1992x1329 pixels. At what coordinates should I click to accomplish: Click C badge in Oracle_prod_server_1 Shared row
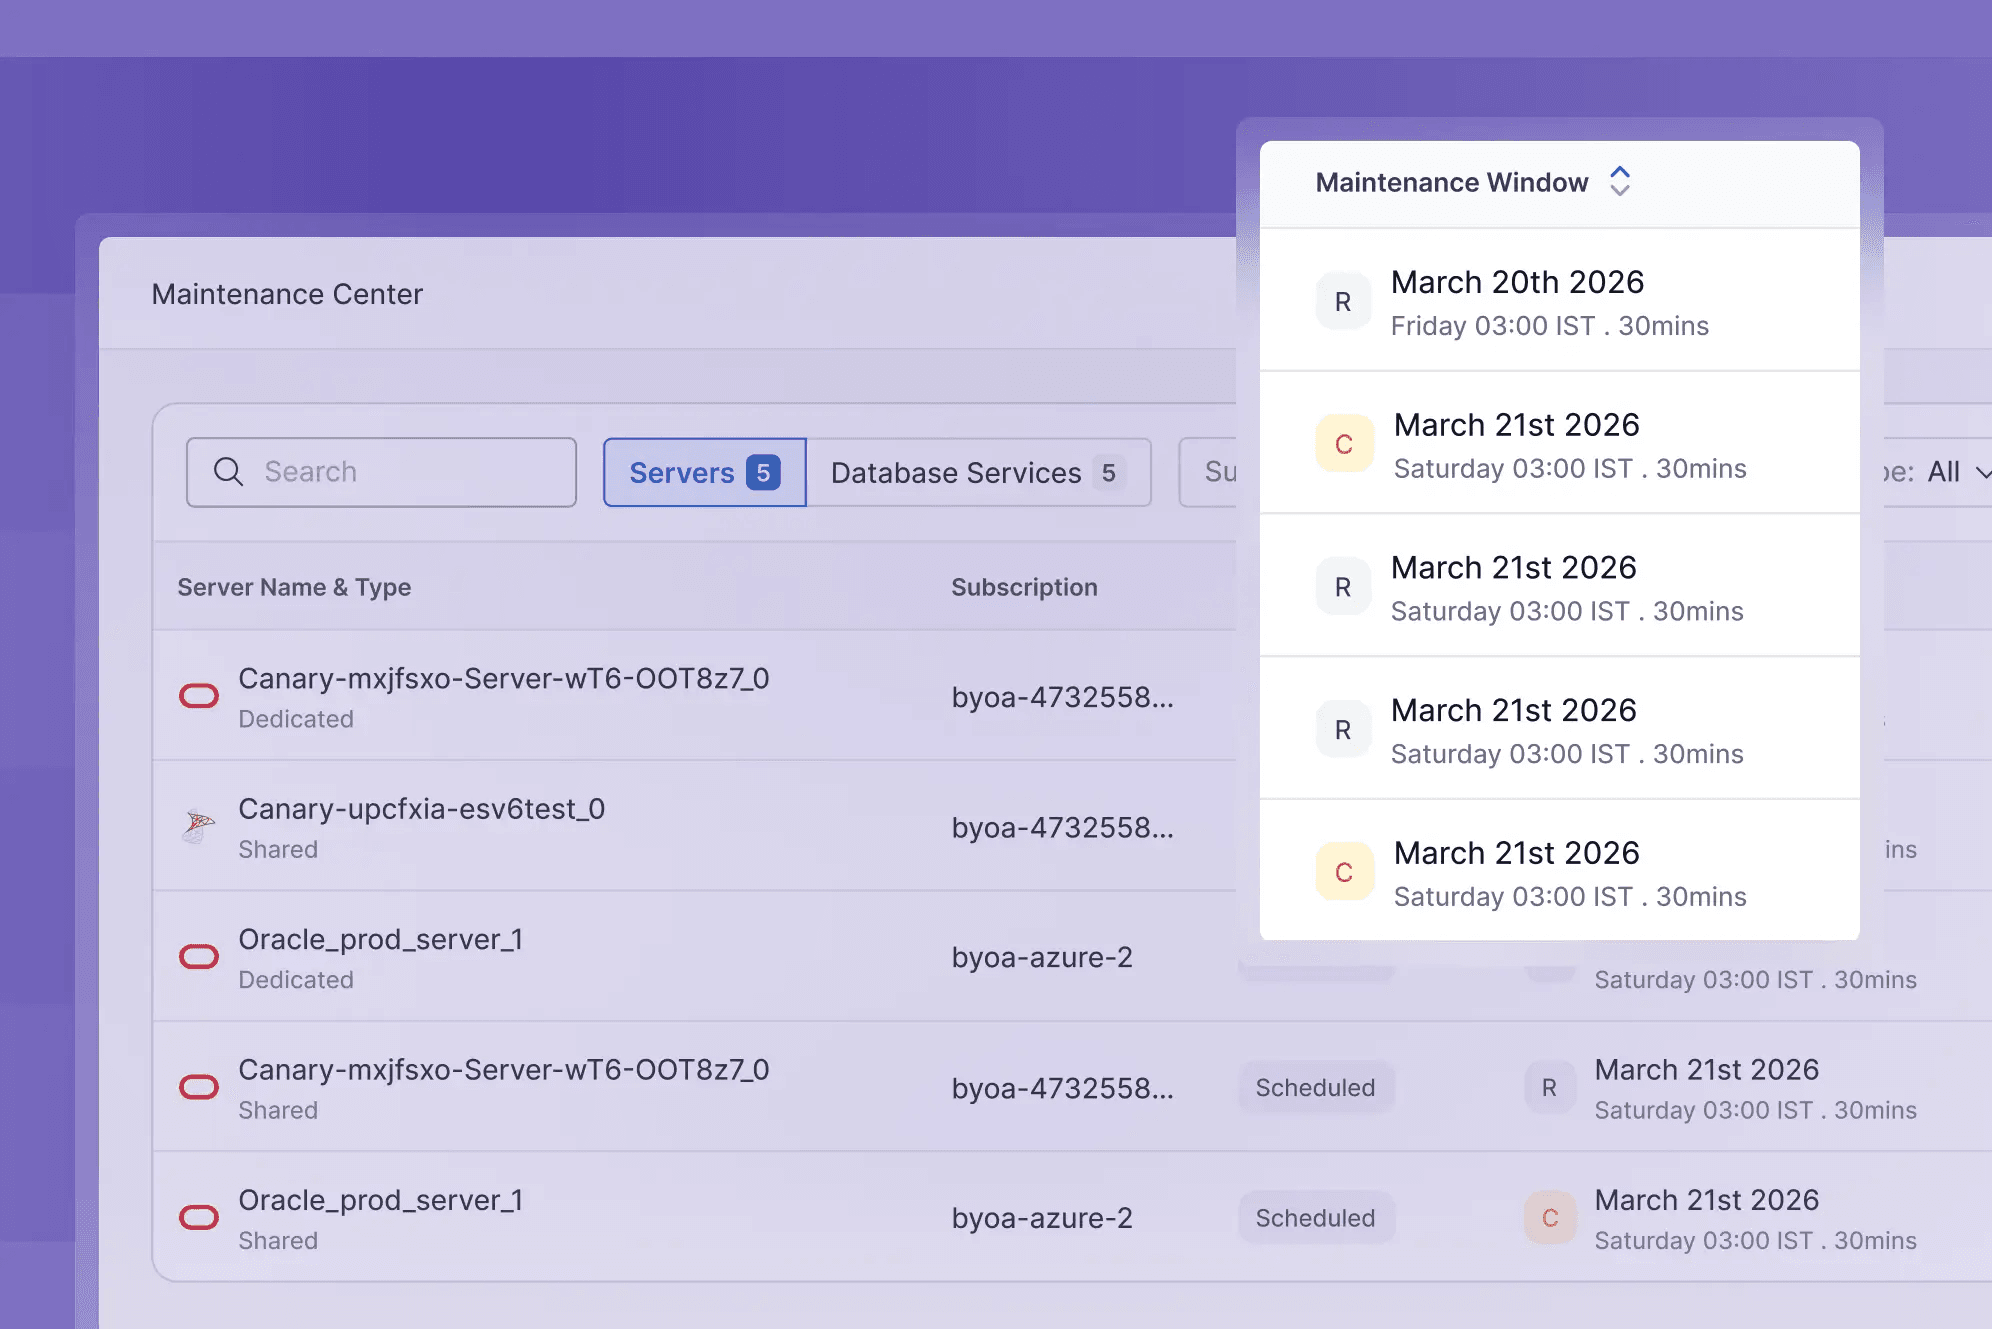click(1550, 1217)
